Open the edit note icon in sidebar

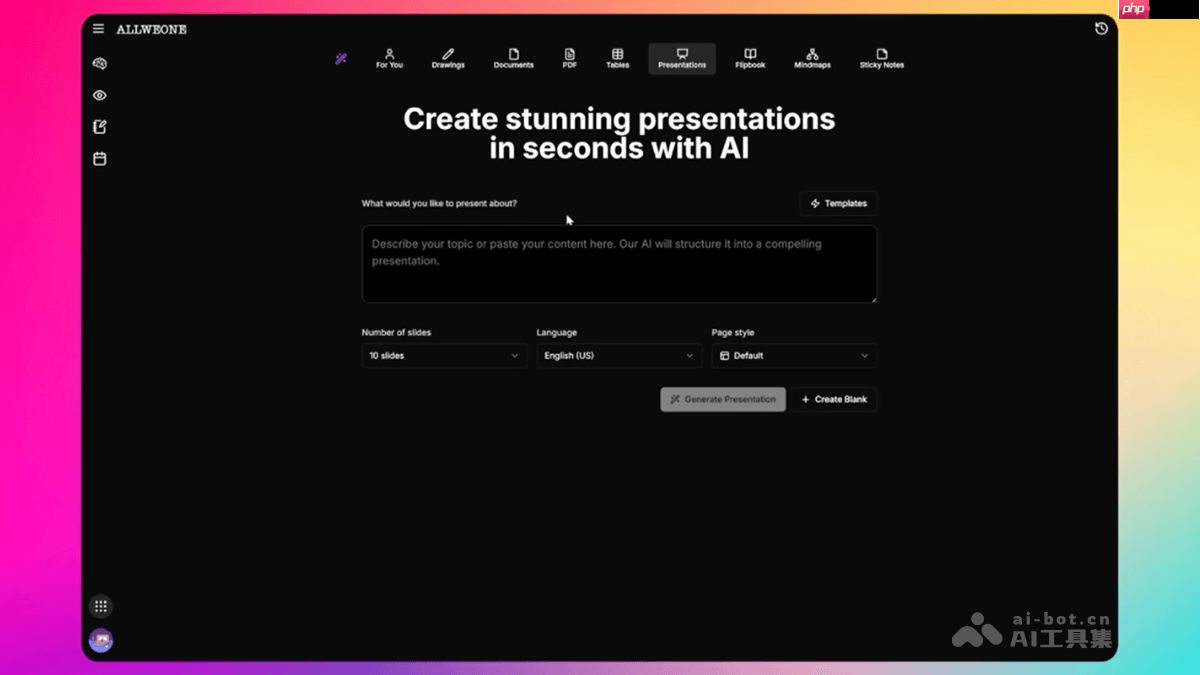pos(100,127)
